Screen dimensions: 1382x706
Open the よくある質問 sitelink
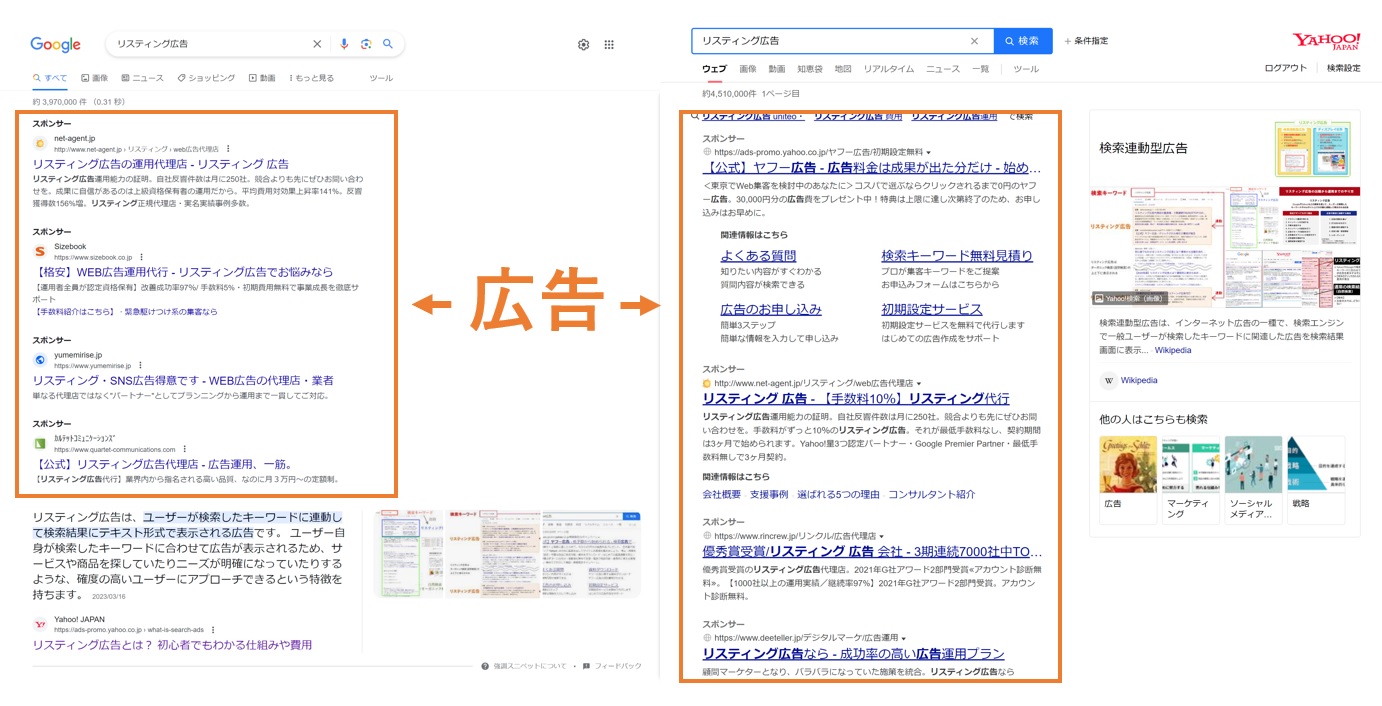click(x=758, y=256)
